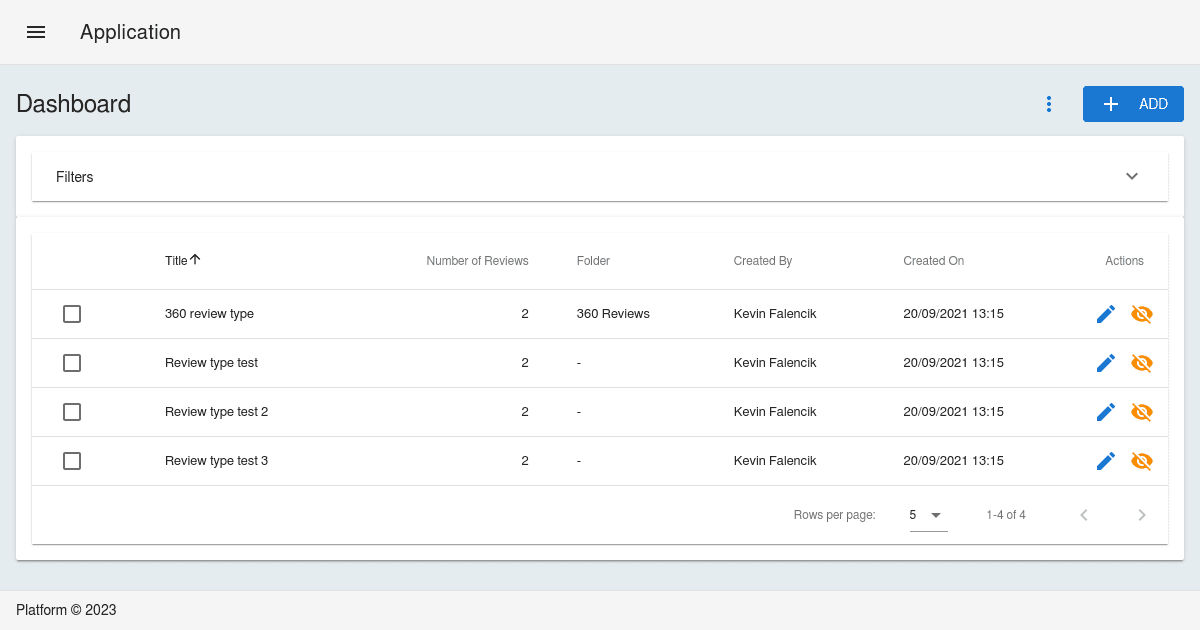Open the navigation hamburger menu
This screenshot has width=1200, height=630.
36,31
